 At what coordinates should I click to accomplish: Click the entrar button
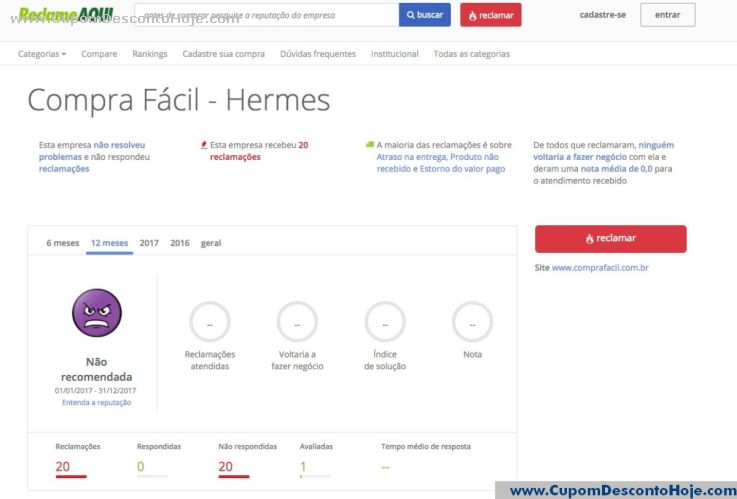[x=667, y=15]
